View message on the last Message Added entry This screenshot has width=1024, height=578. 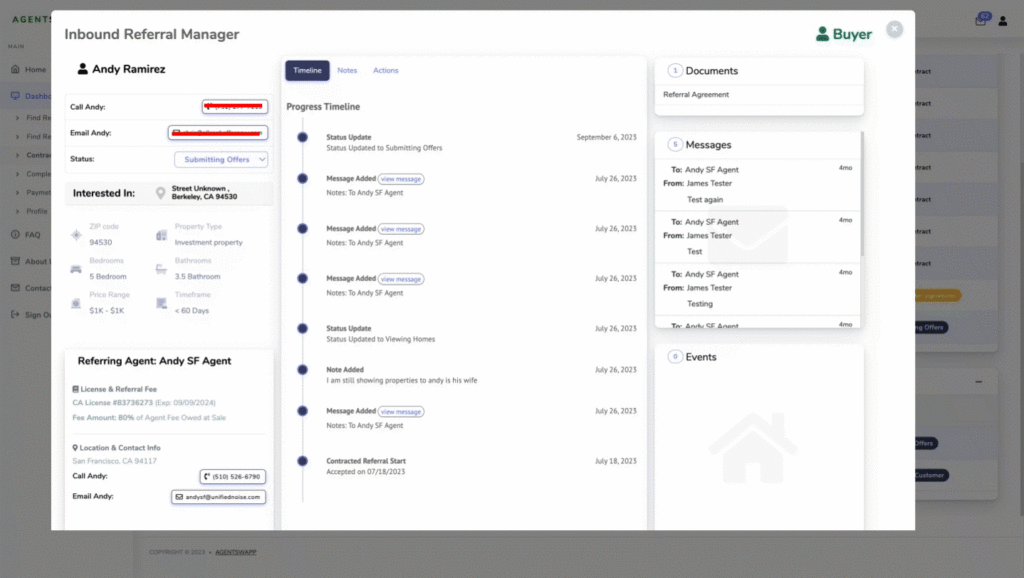401,411
